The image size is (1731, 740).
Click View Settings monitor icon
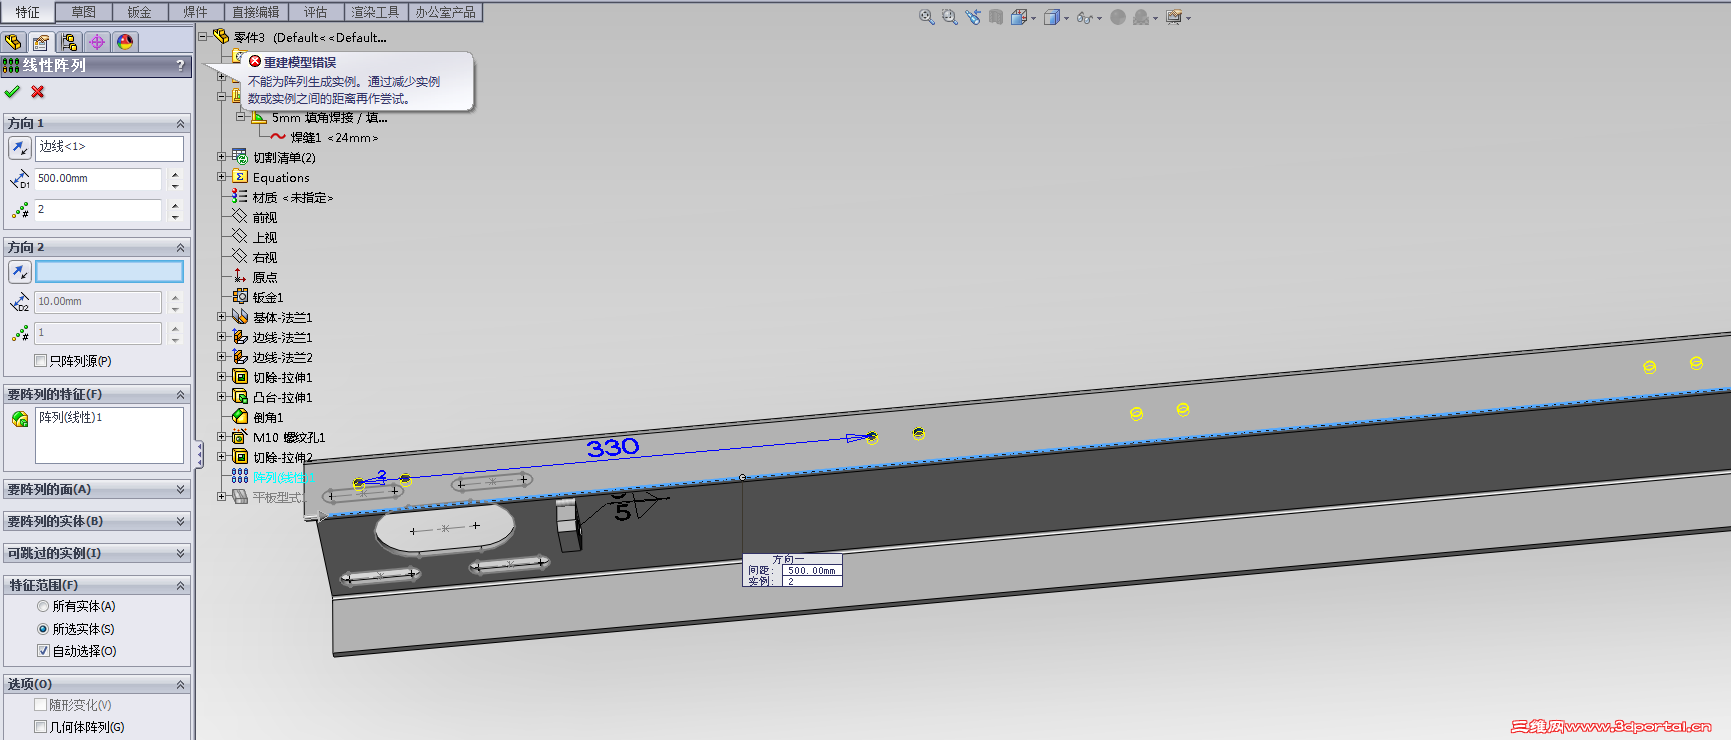pos(1174,17)
